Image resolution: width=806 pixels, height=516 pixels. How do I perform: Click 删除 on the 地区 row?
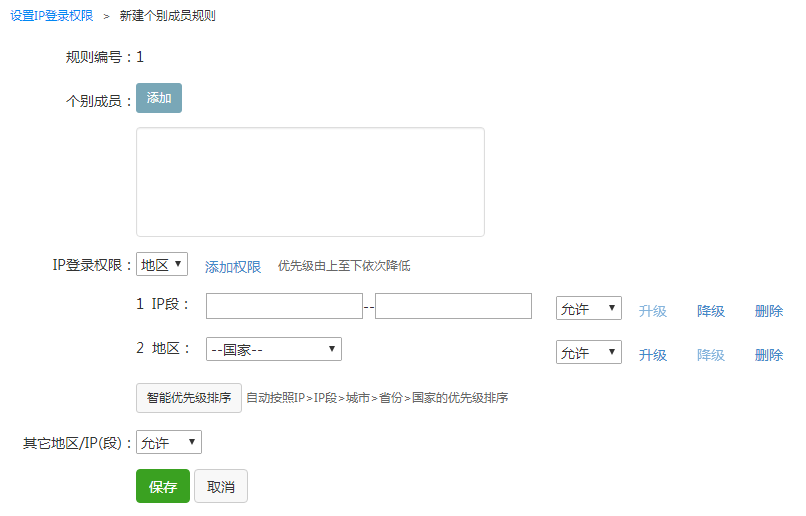[x=769, y=355]
